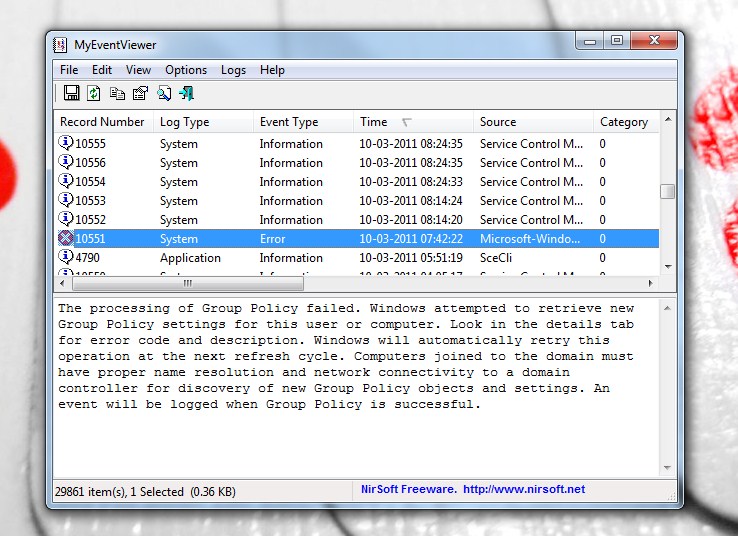This screenshot has height=536, width=738.
Task: Click the info icon of record 10553
Action: [65, 199]
